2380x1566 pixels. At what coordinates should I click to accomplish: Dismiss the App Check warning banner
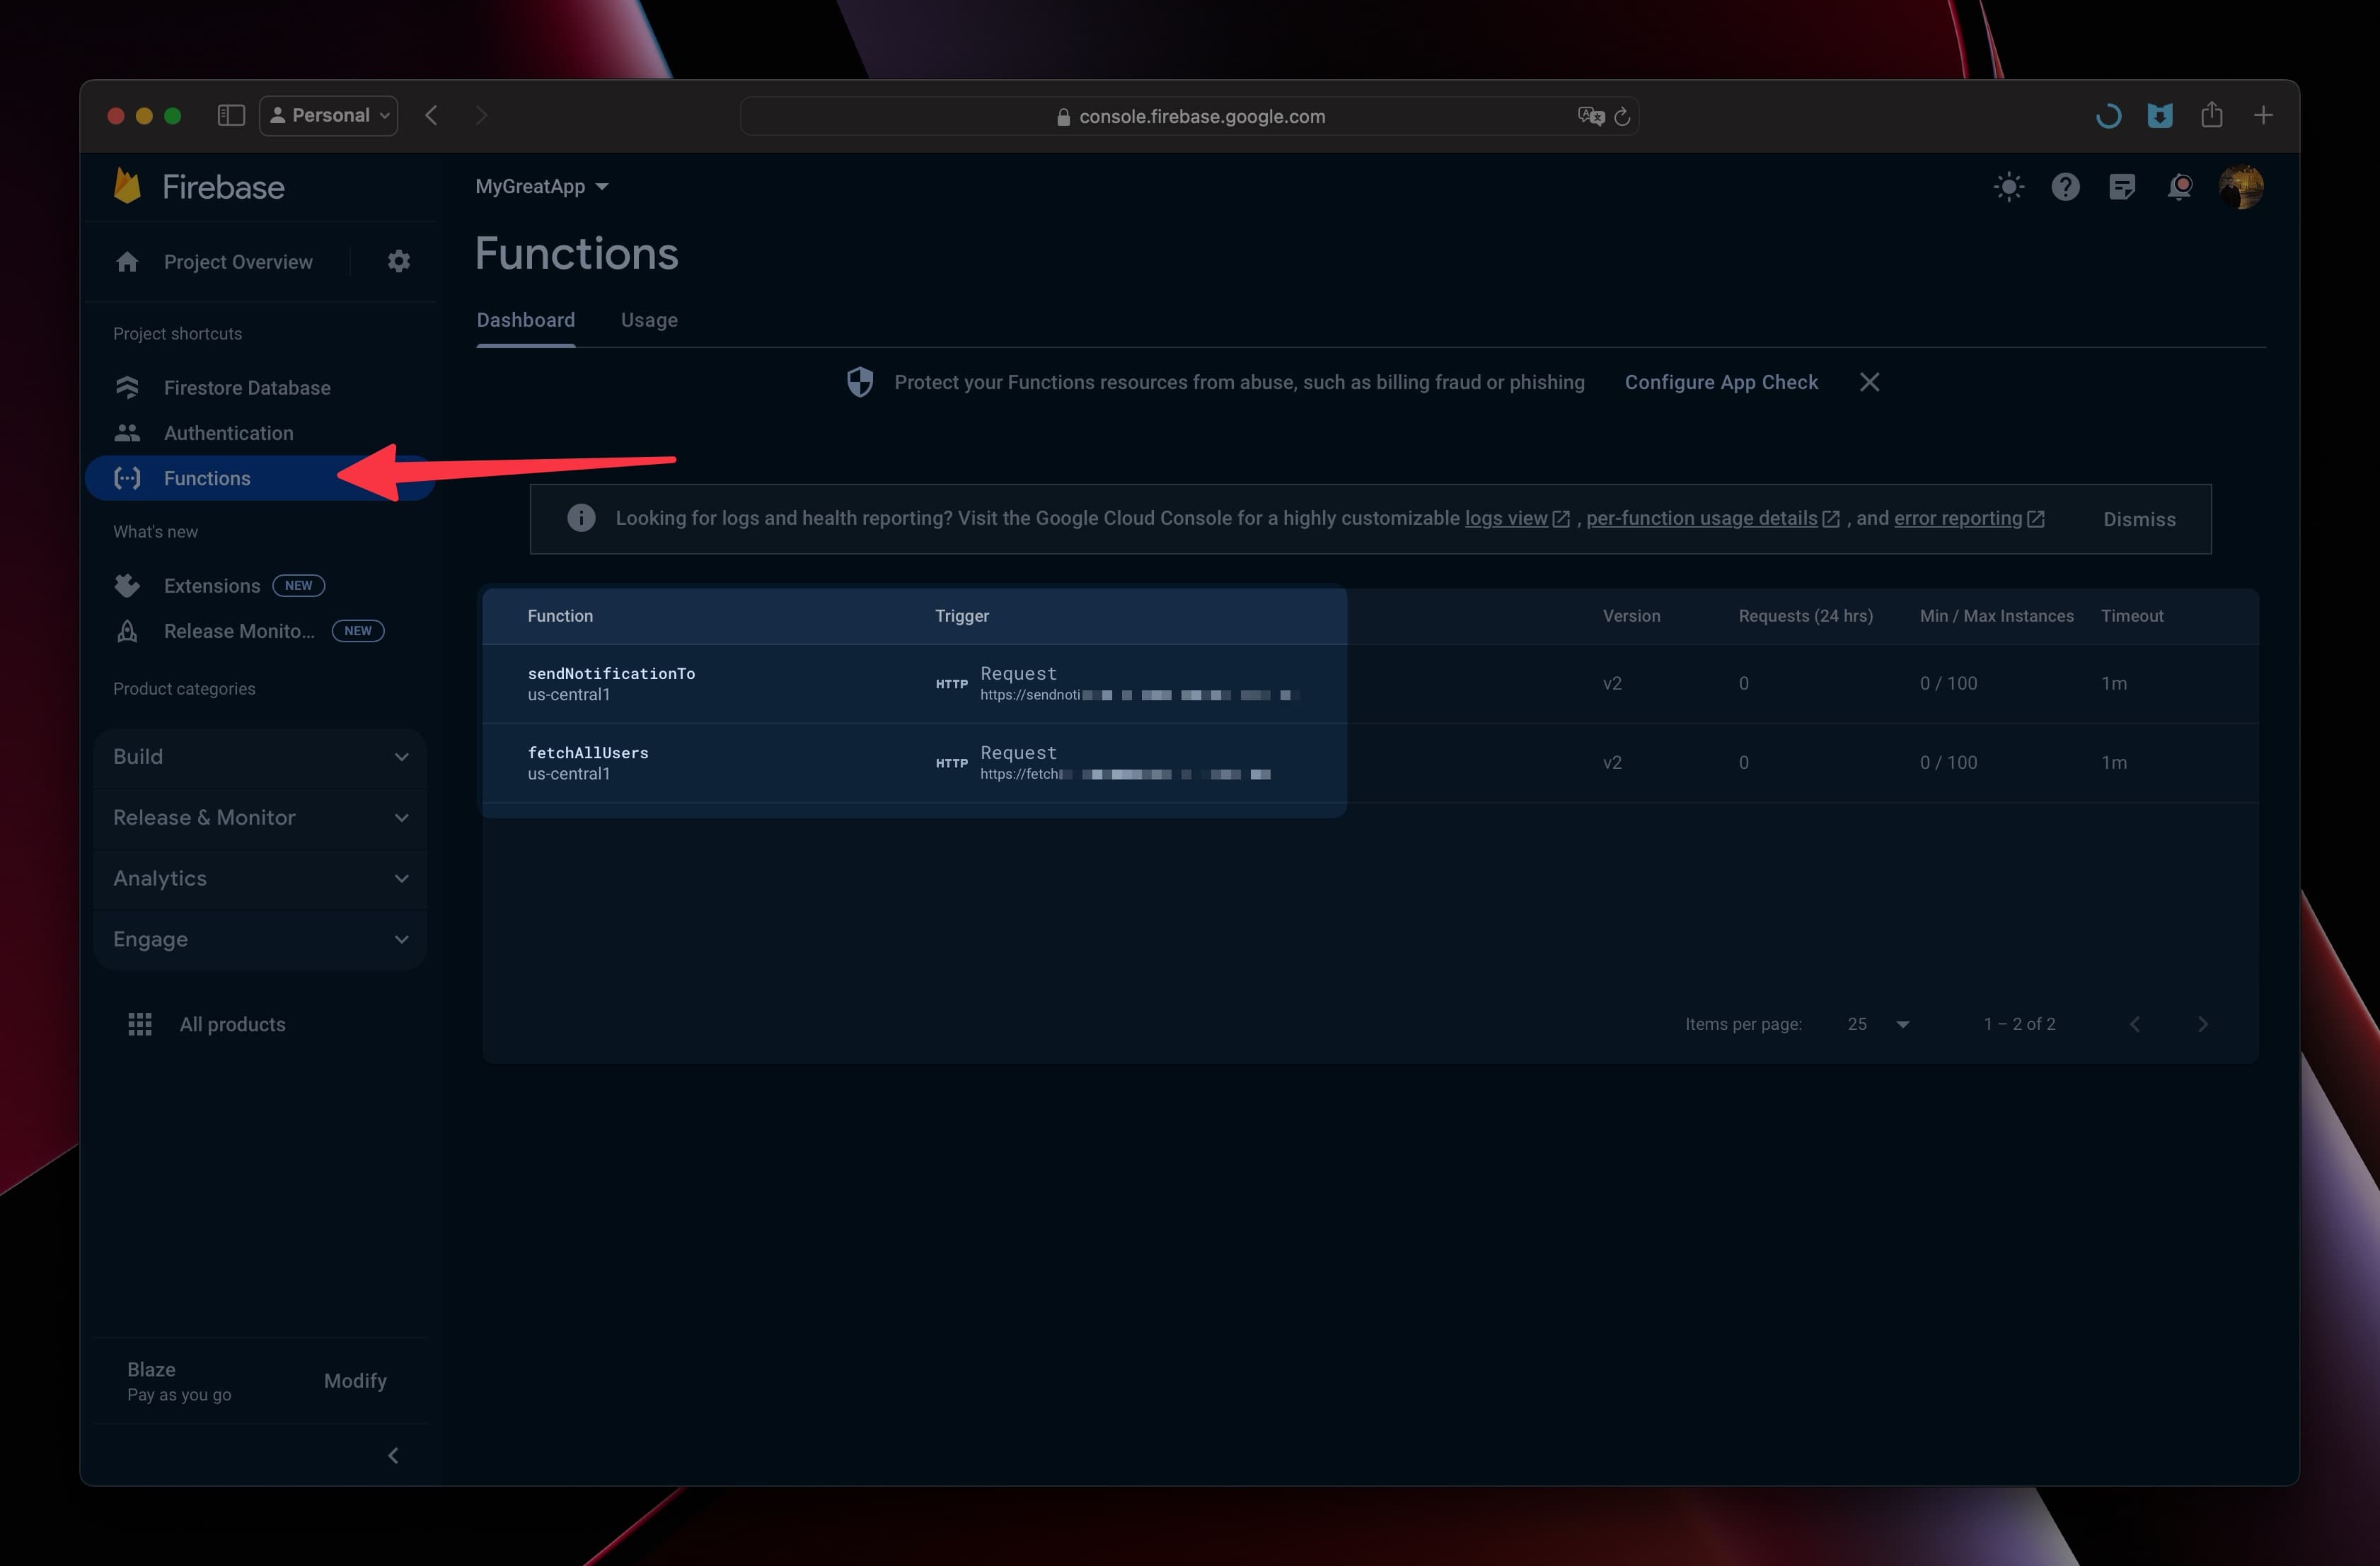pos(1870,383)
